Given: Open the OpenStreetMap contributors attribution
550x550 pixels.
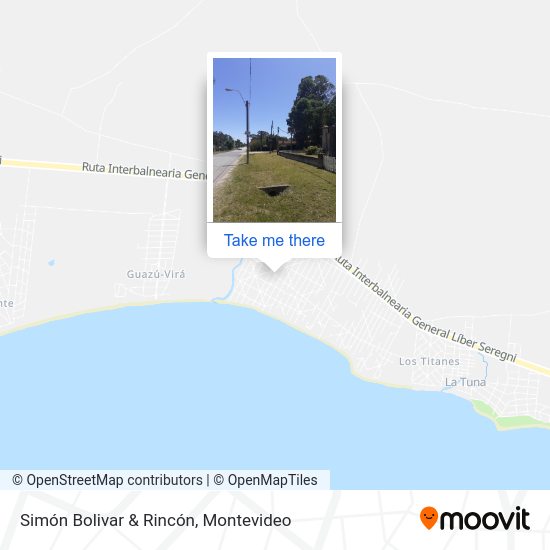Looking at the screenshot, I should point(107,480).
